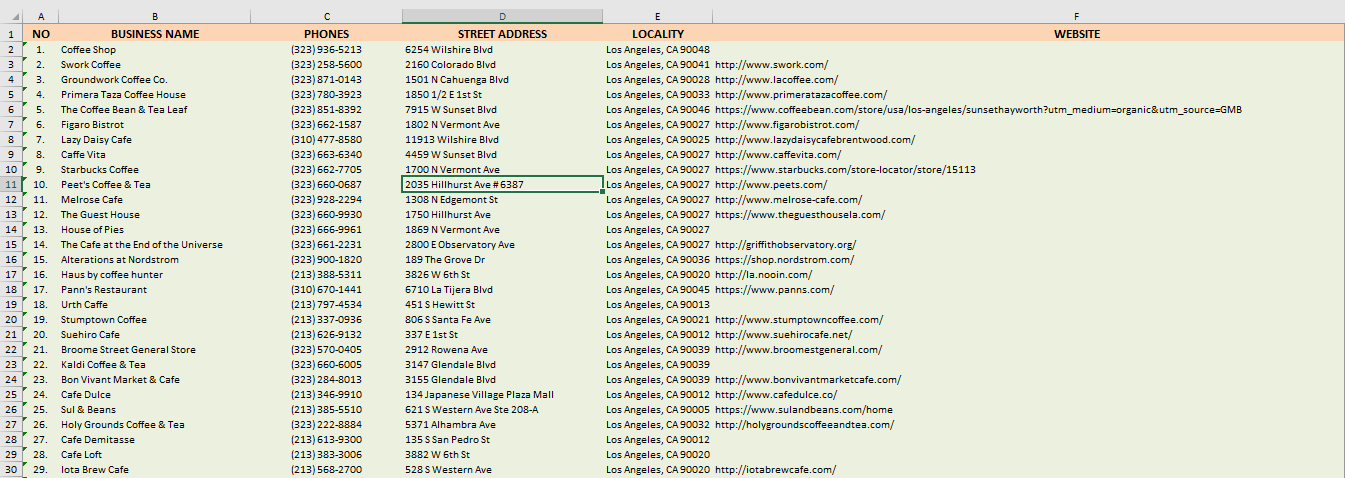
Task: Select the Figaro Bistrot cell
Action: [155, 124]
